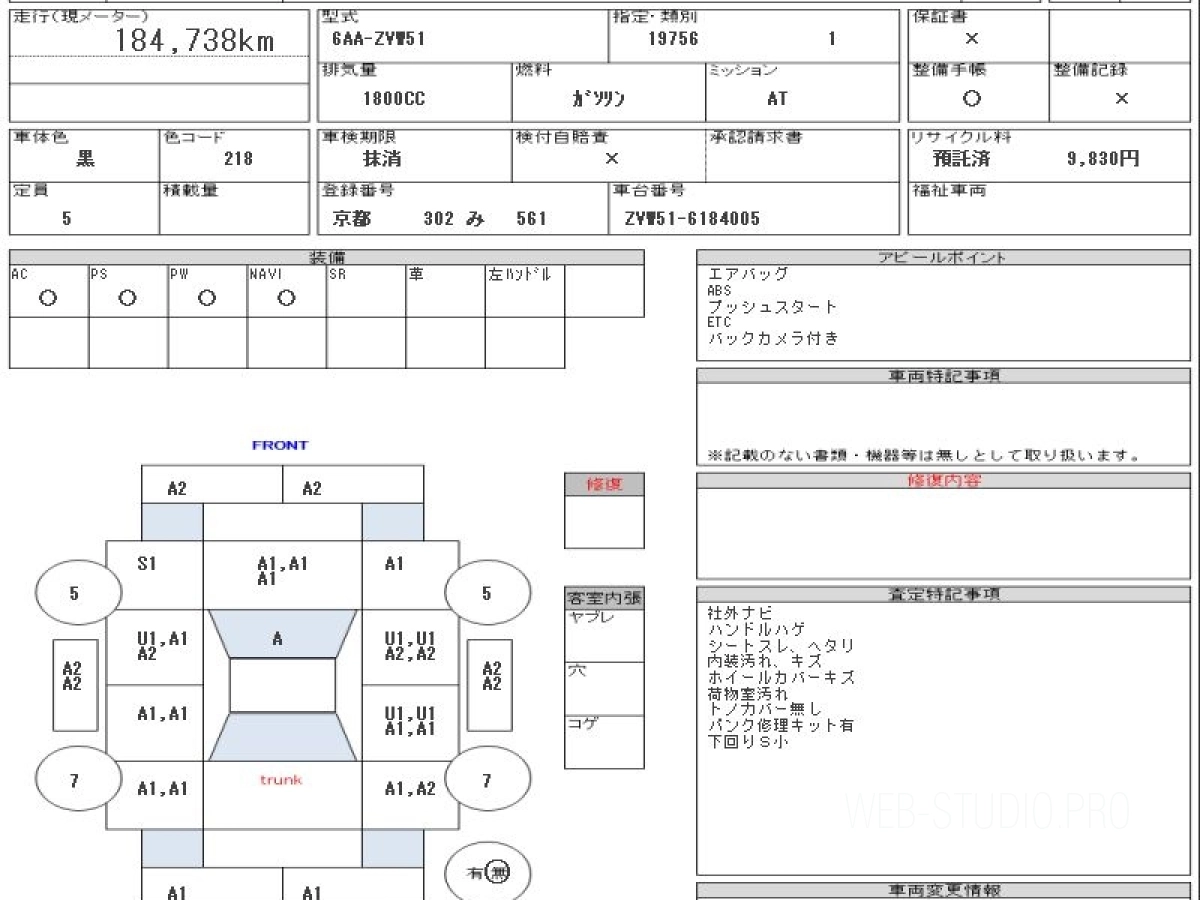This screenshot has height=900, width=1200.
Task: Select the registration number 京都 302 み 561
Action: click(x=439, y=218)
